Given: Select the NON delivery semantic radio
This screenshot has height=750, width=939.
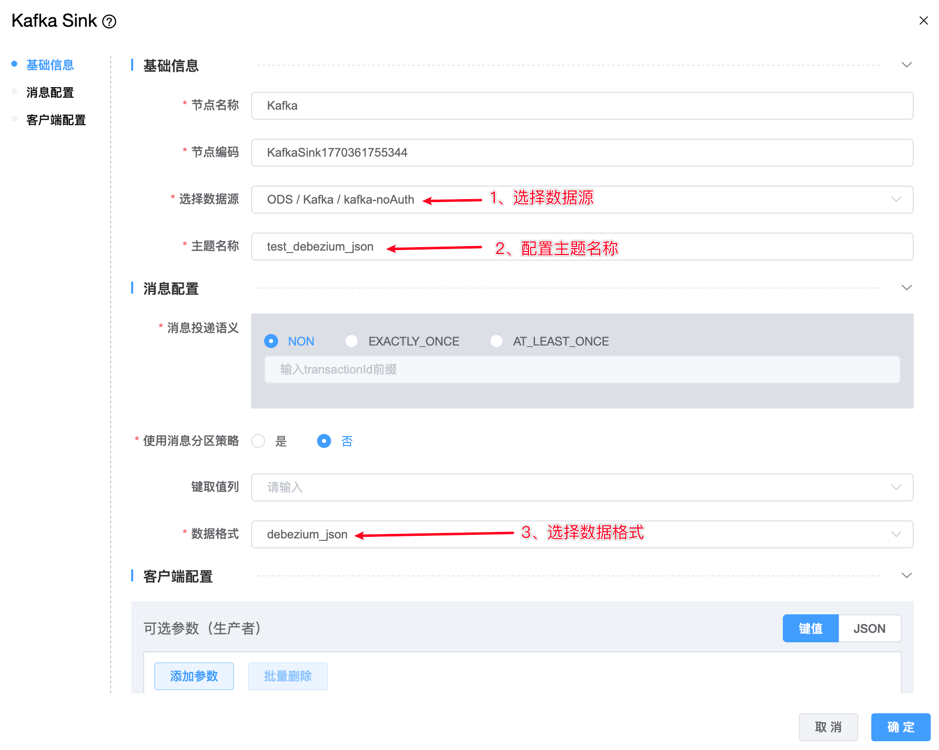Looking at the screenshot, I should coord(271,341).
